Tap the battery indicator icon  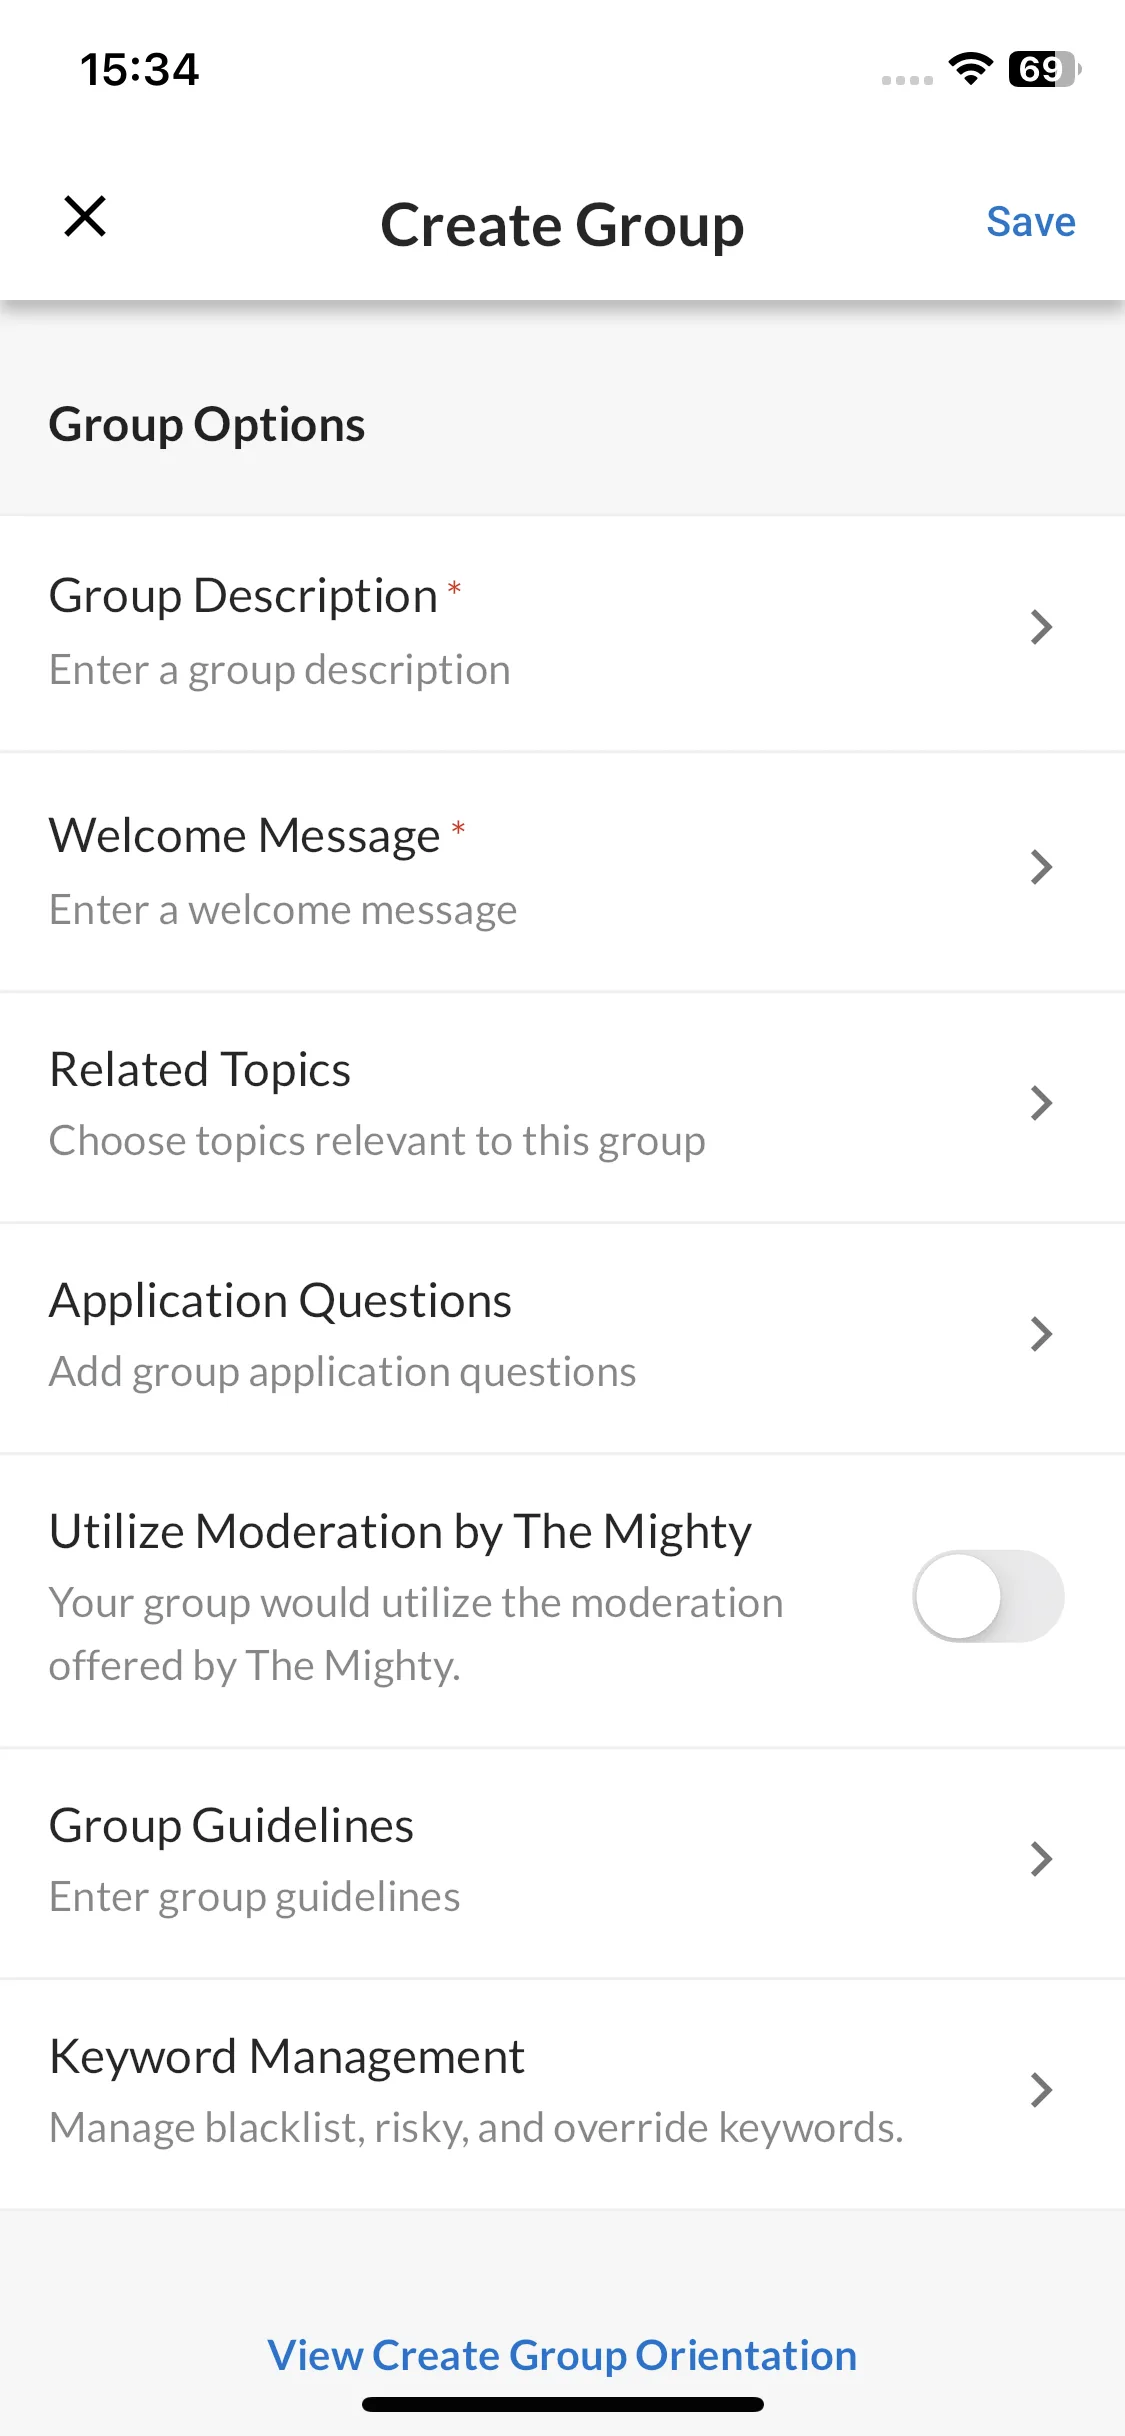1045,69
